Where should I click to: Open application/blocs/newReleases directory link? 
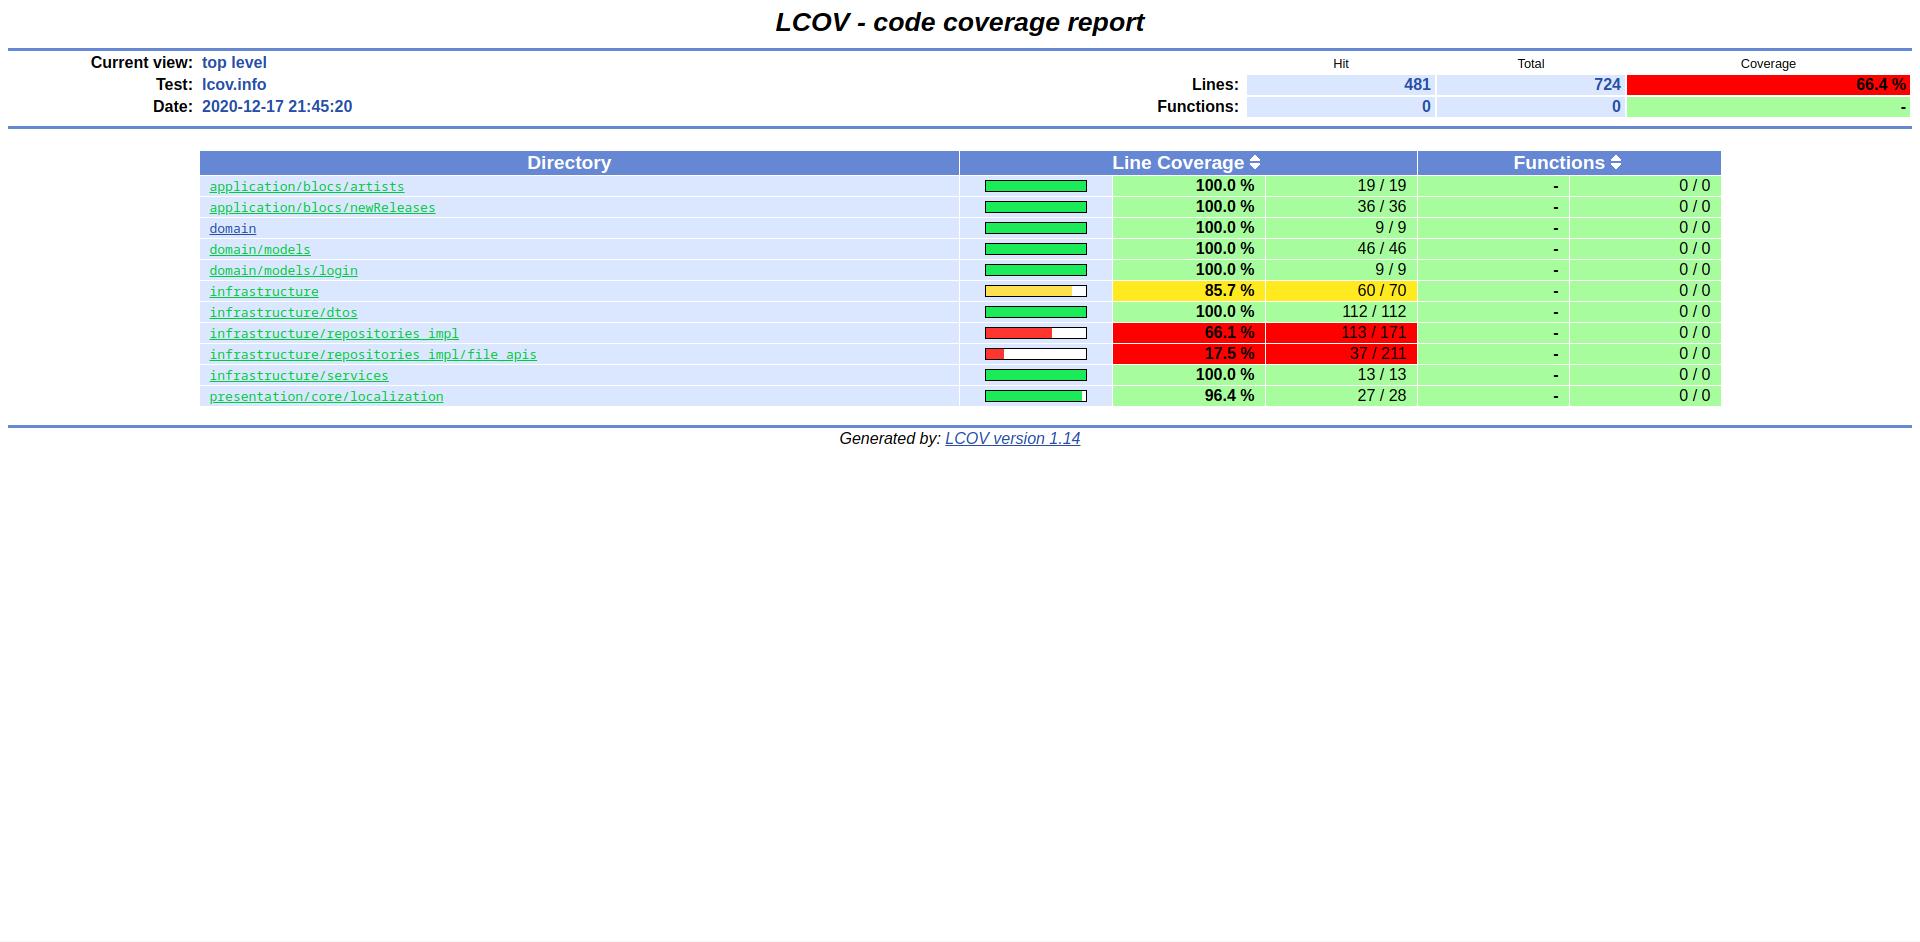click(x=322, y=208)
